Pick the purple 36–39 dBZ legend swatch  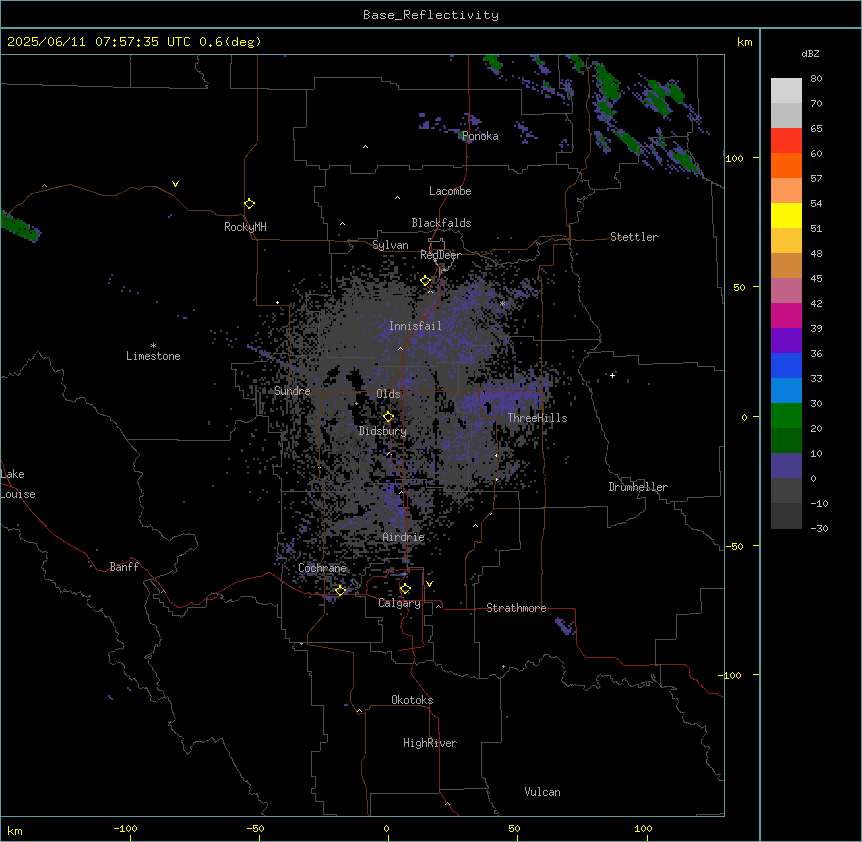pos(786,341)
